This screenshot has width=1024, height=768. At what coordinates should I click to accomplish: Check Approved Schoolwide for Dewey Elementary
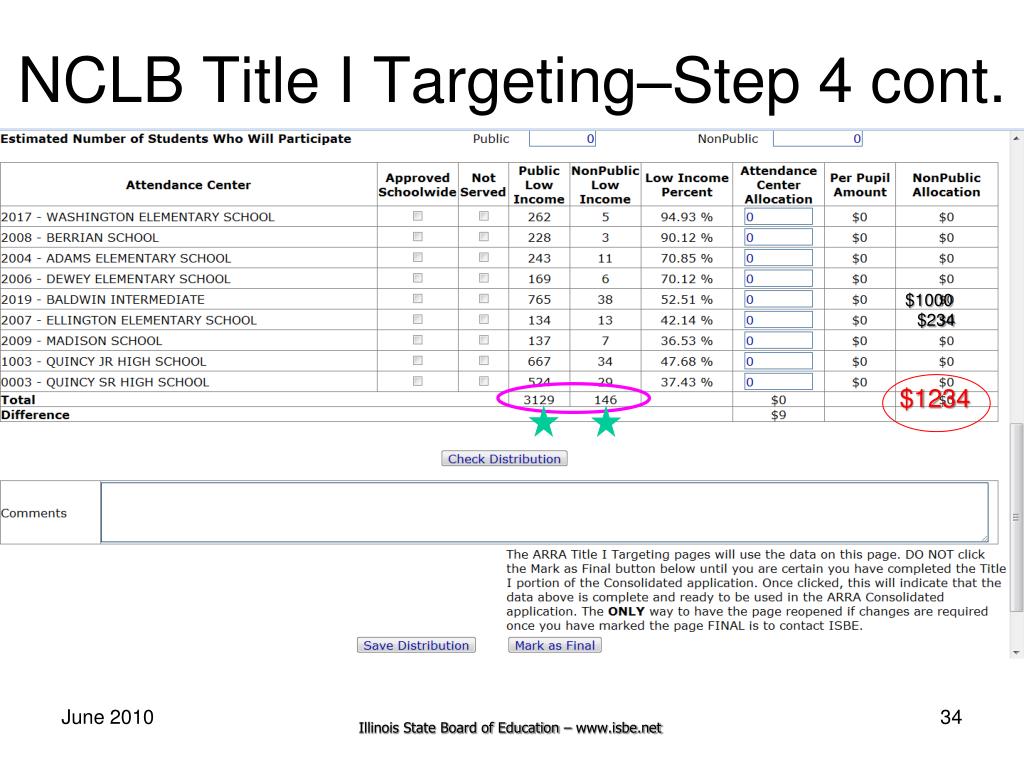418,278
